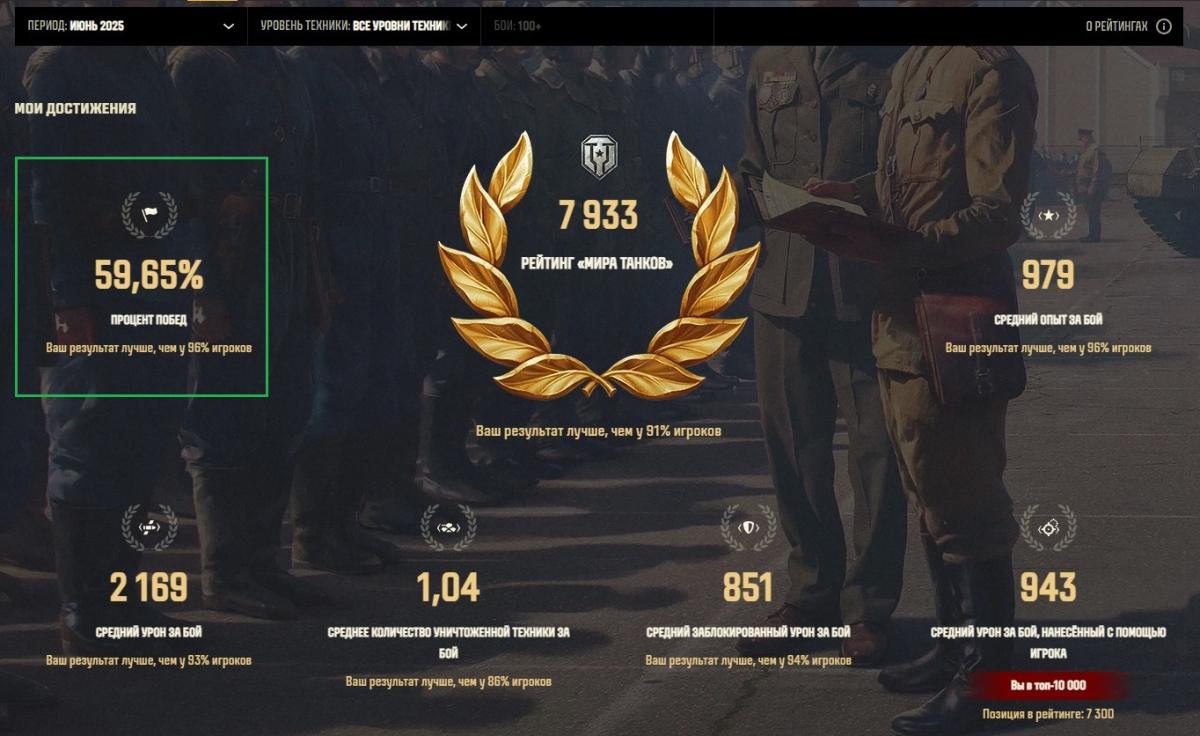Screen dimensions: 1200x736
Task: Select the highlighted Процент побед card
Action: (x=141, y=276)
